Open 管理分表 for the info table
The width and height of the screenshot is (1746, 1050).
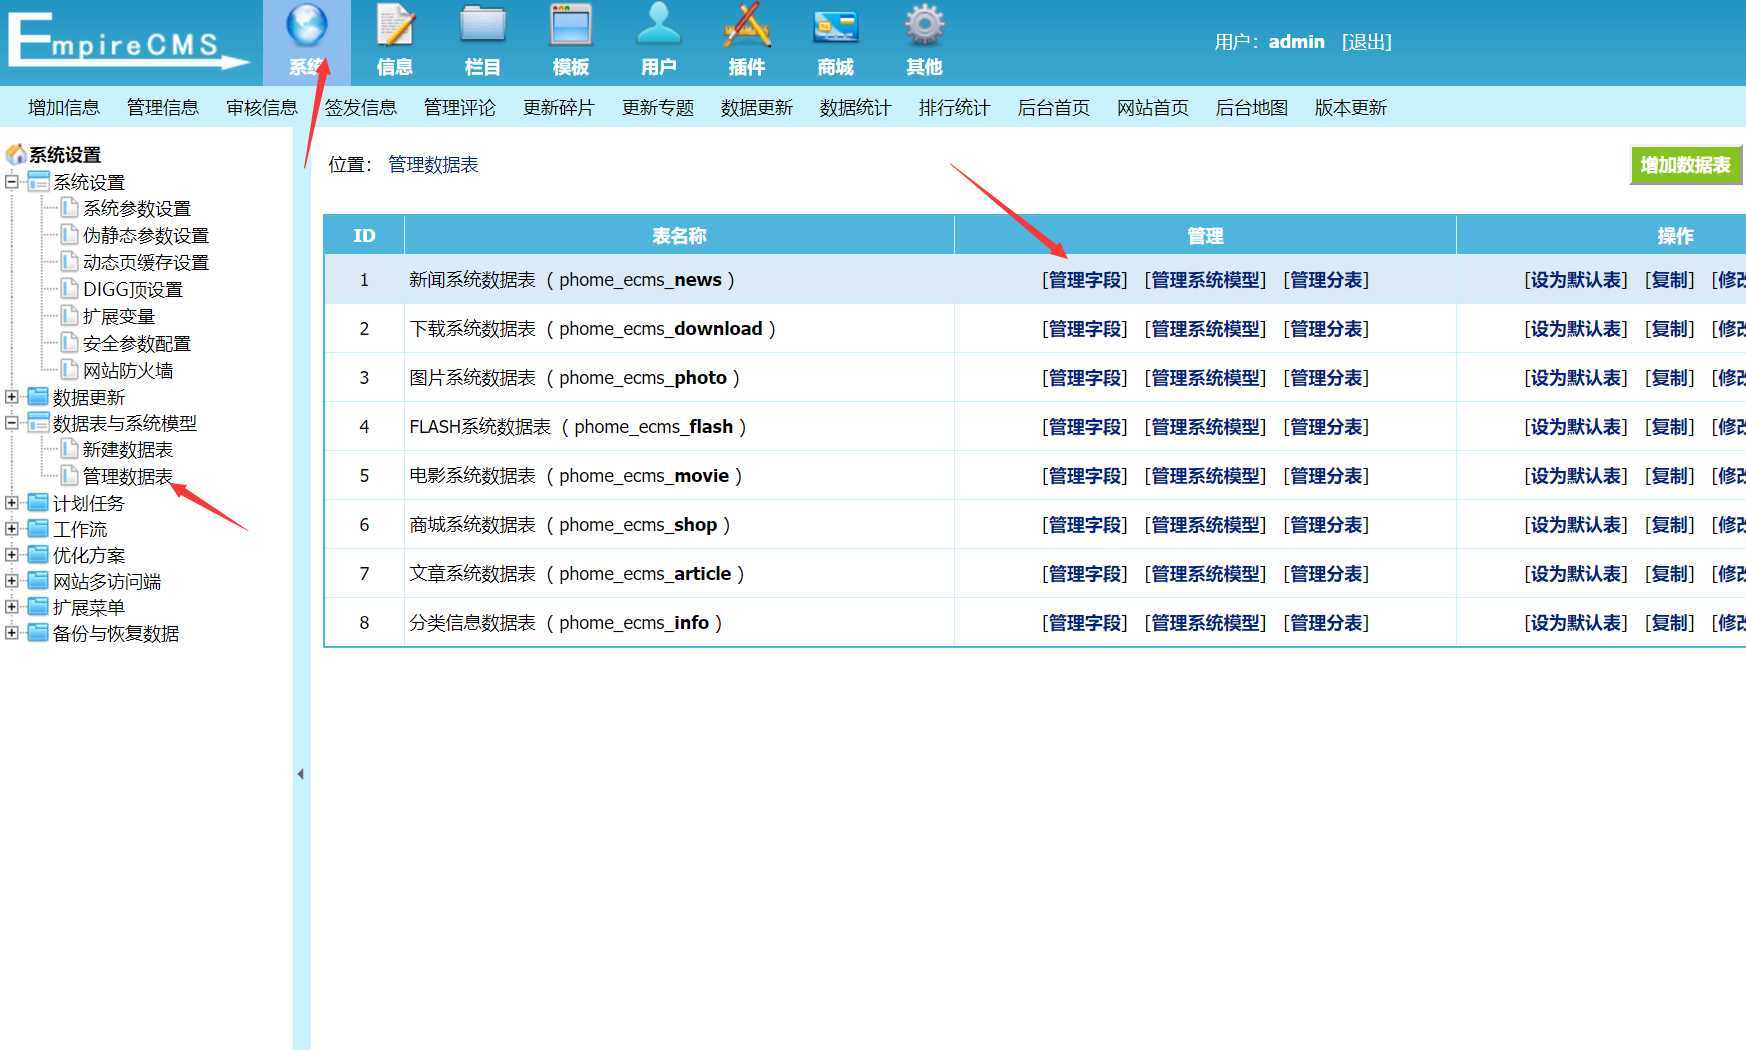coord(1327,623)
